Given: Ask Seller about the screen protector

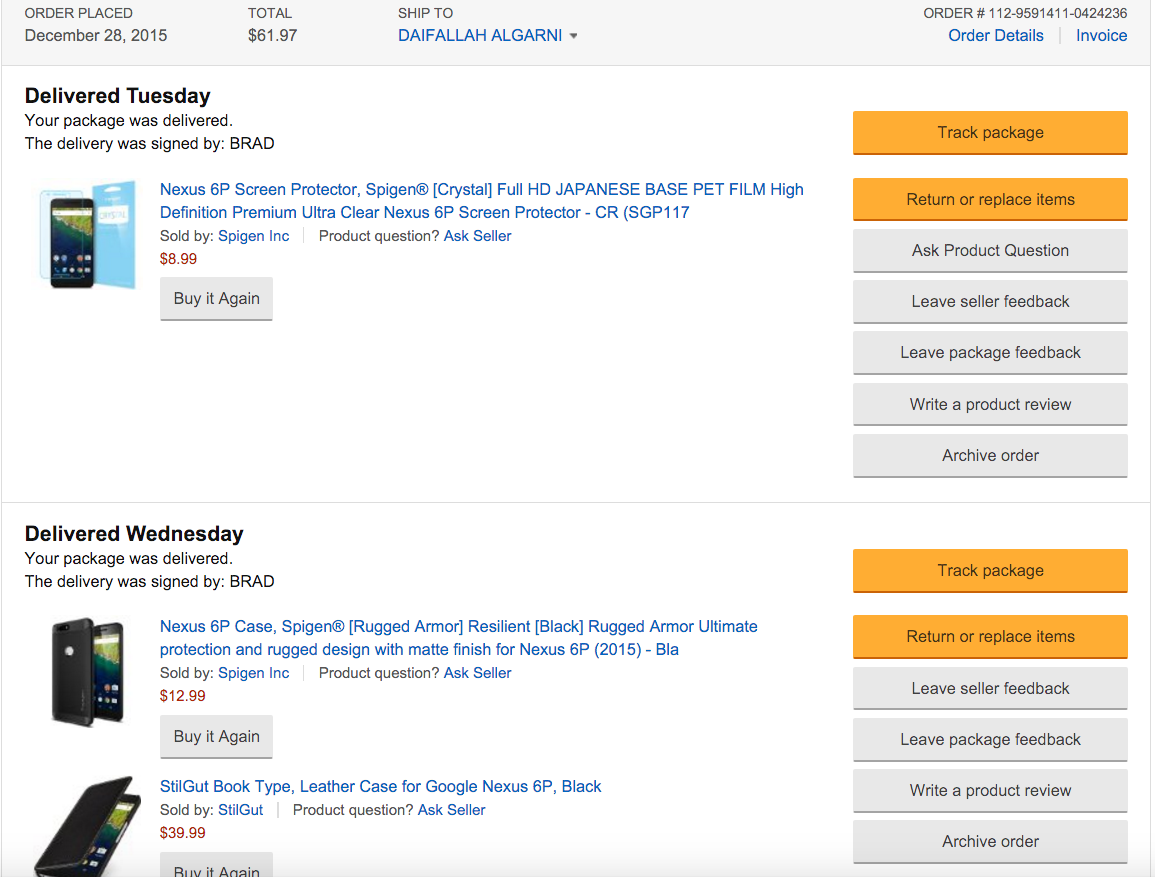Looking at the screenshot, I should (477, 236).
